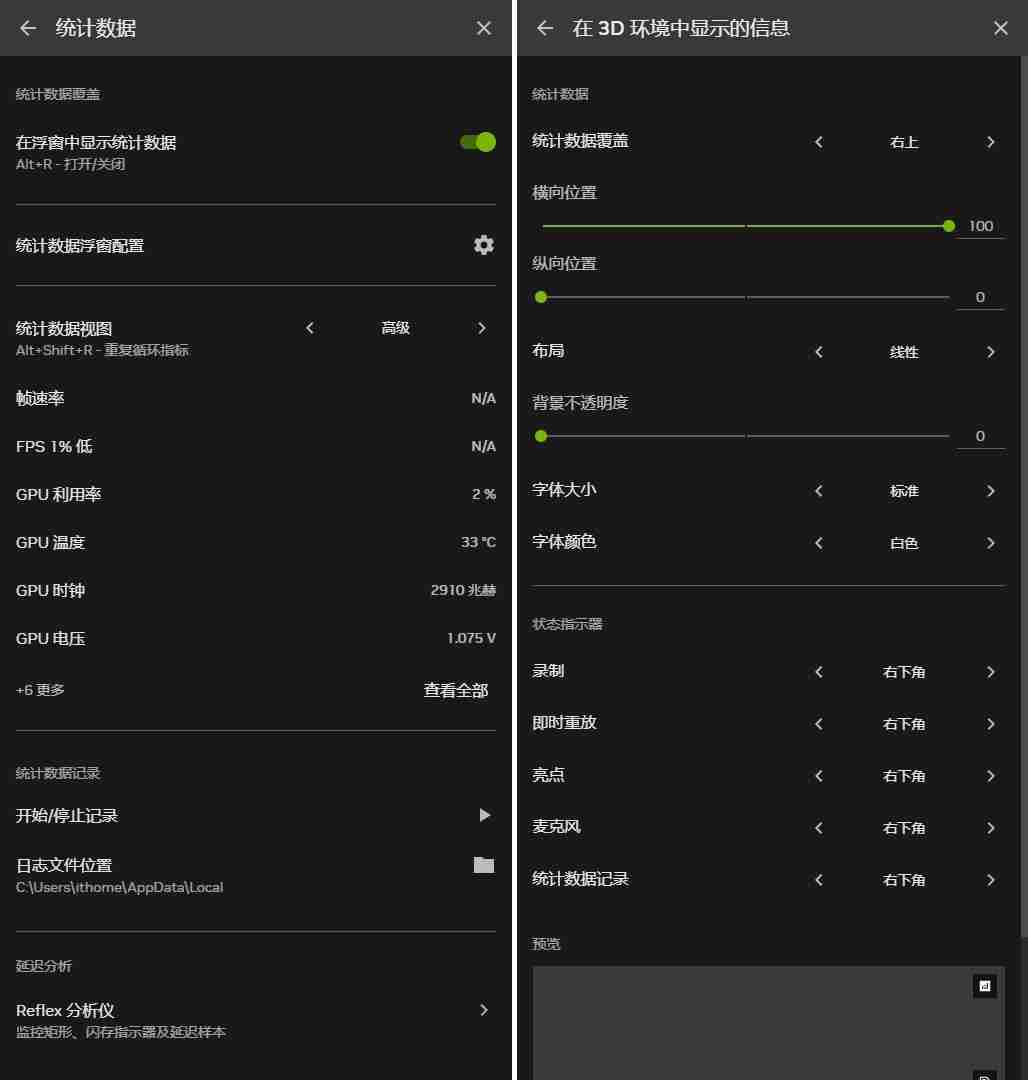Switch 布局 from 线性 to next option
The image size is (1028, 1080).
pyautogui.click(x=991, y=351)
